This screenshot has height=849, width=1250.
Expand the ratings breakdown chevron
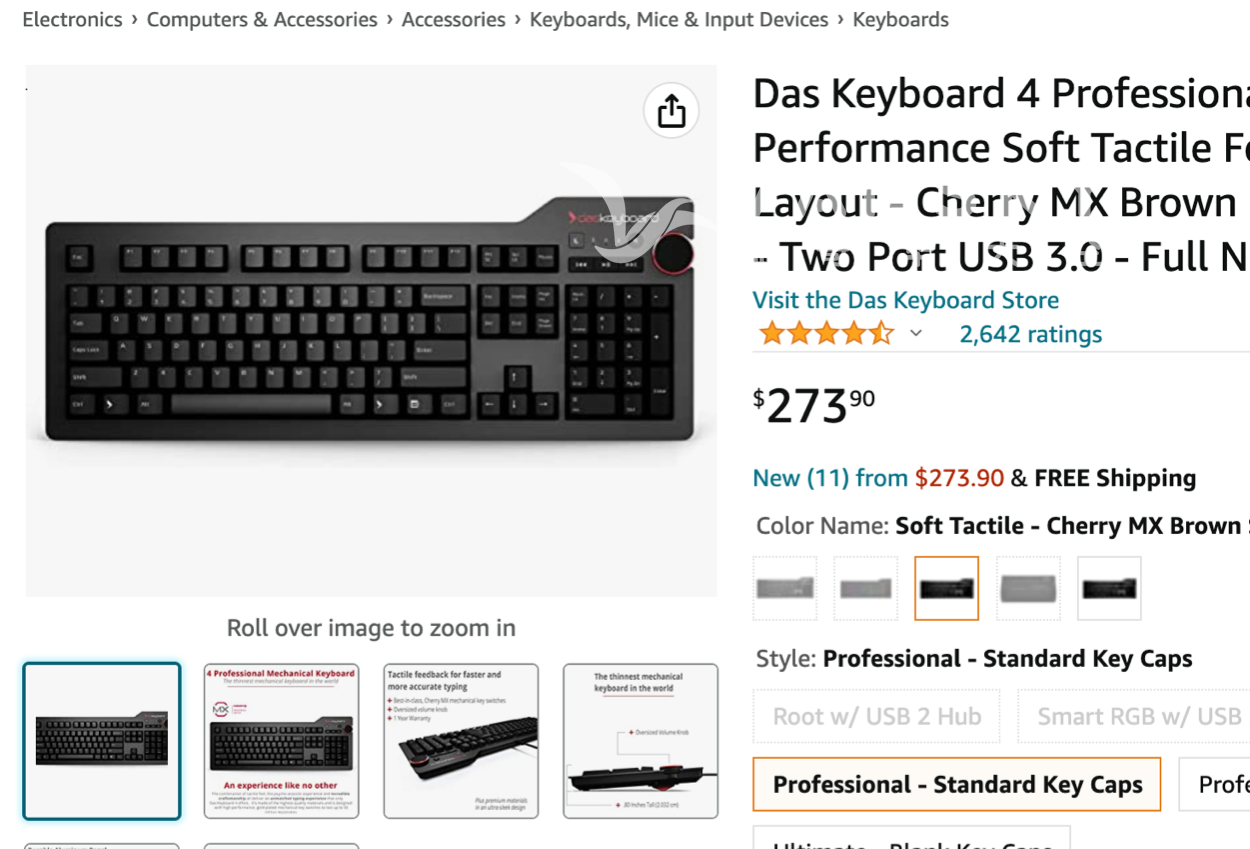tap(915, 334)
